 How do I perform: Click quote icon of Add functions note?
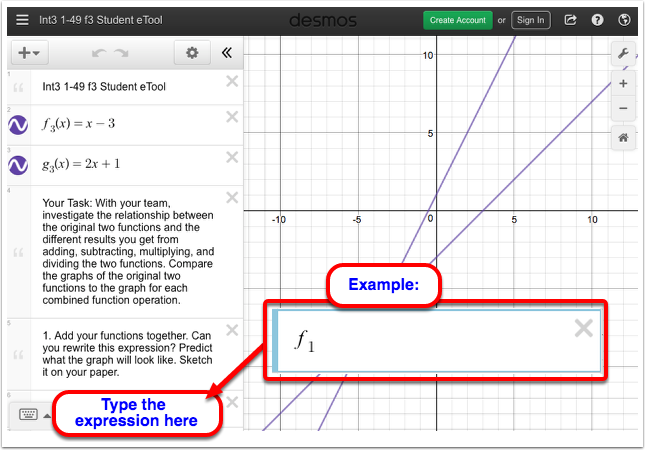pos(18,354)
